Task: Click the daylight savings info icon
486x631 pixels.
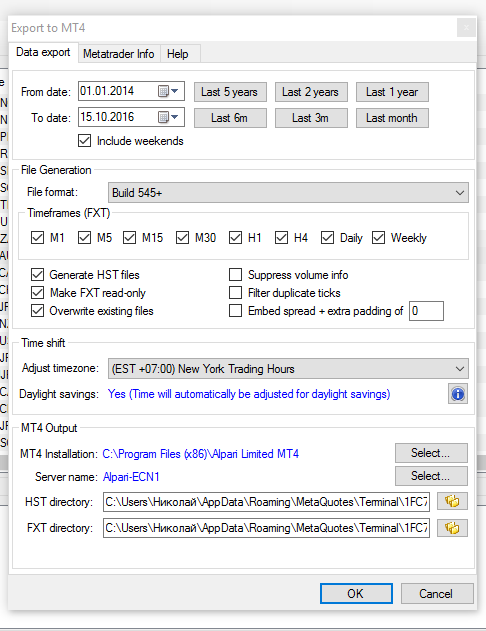Action: click(458, 394)
